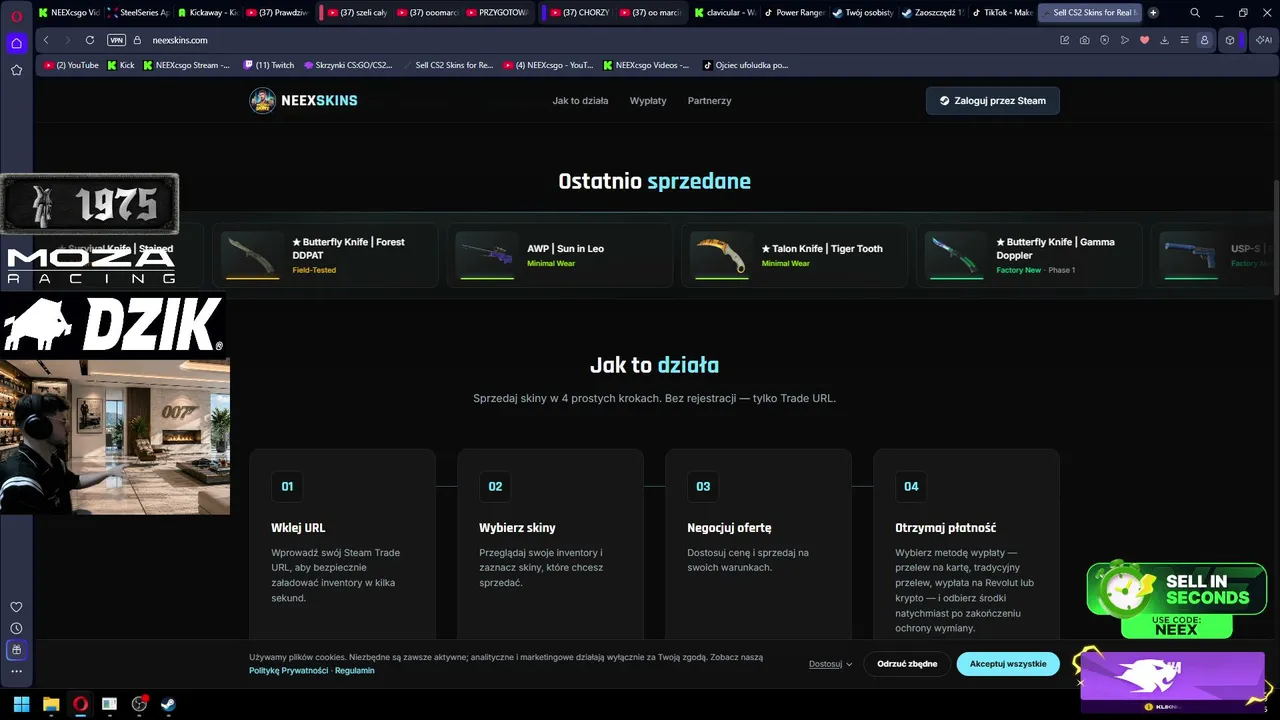Click the NEEXSKINS logo
Image resolution: width=1280 pixels, height=720 pixels.
click(304, 100)
